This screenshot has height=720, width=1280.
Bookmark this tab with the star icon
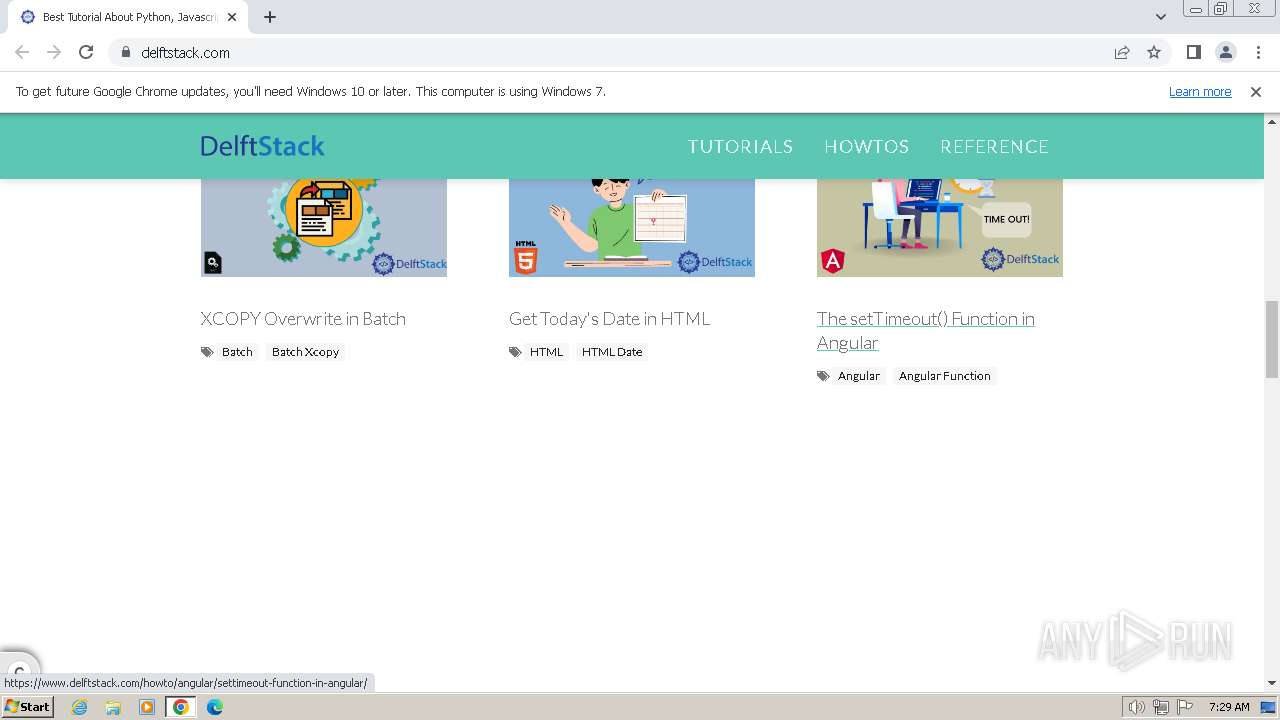pos(1154,52)
